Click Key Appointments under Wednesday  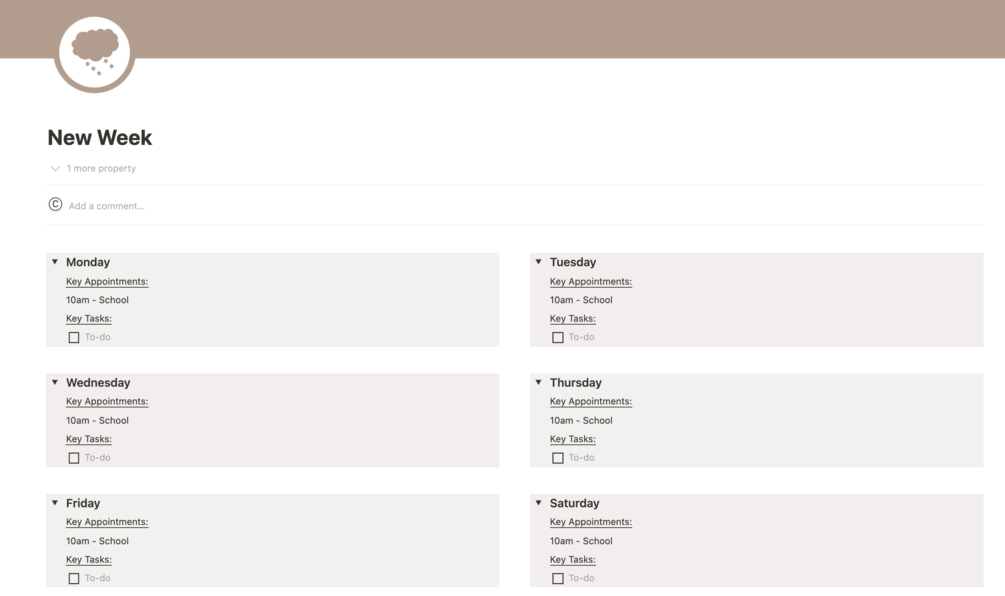tap(107, 401)
